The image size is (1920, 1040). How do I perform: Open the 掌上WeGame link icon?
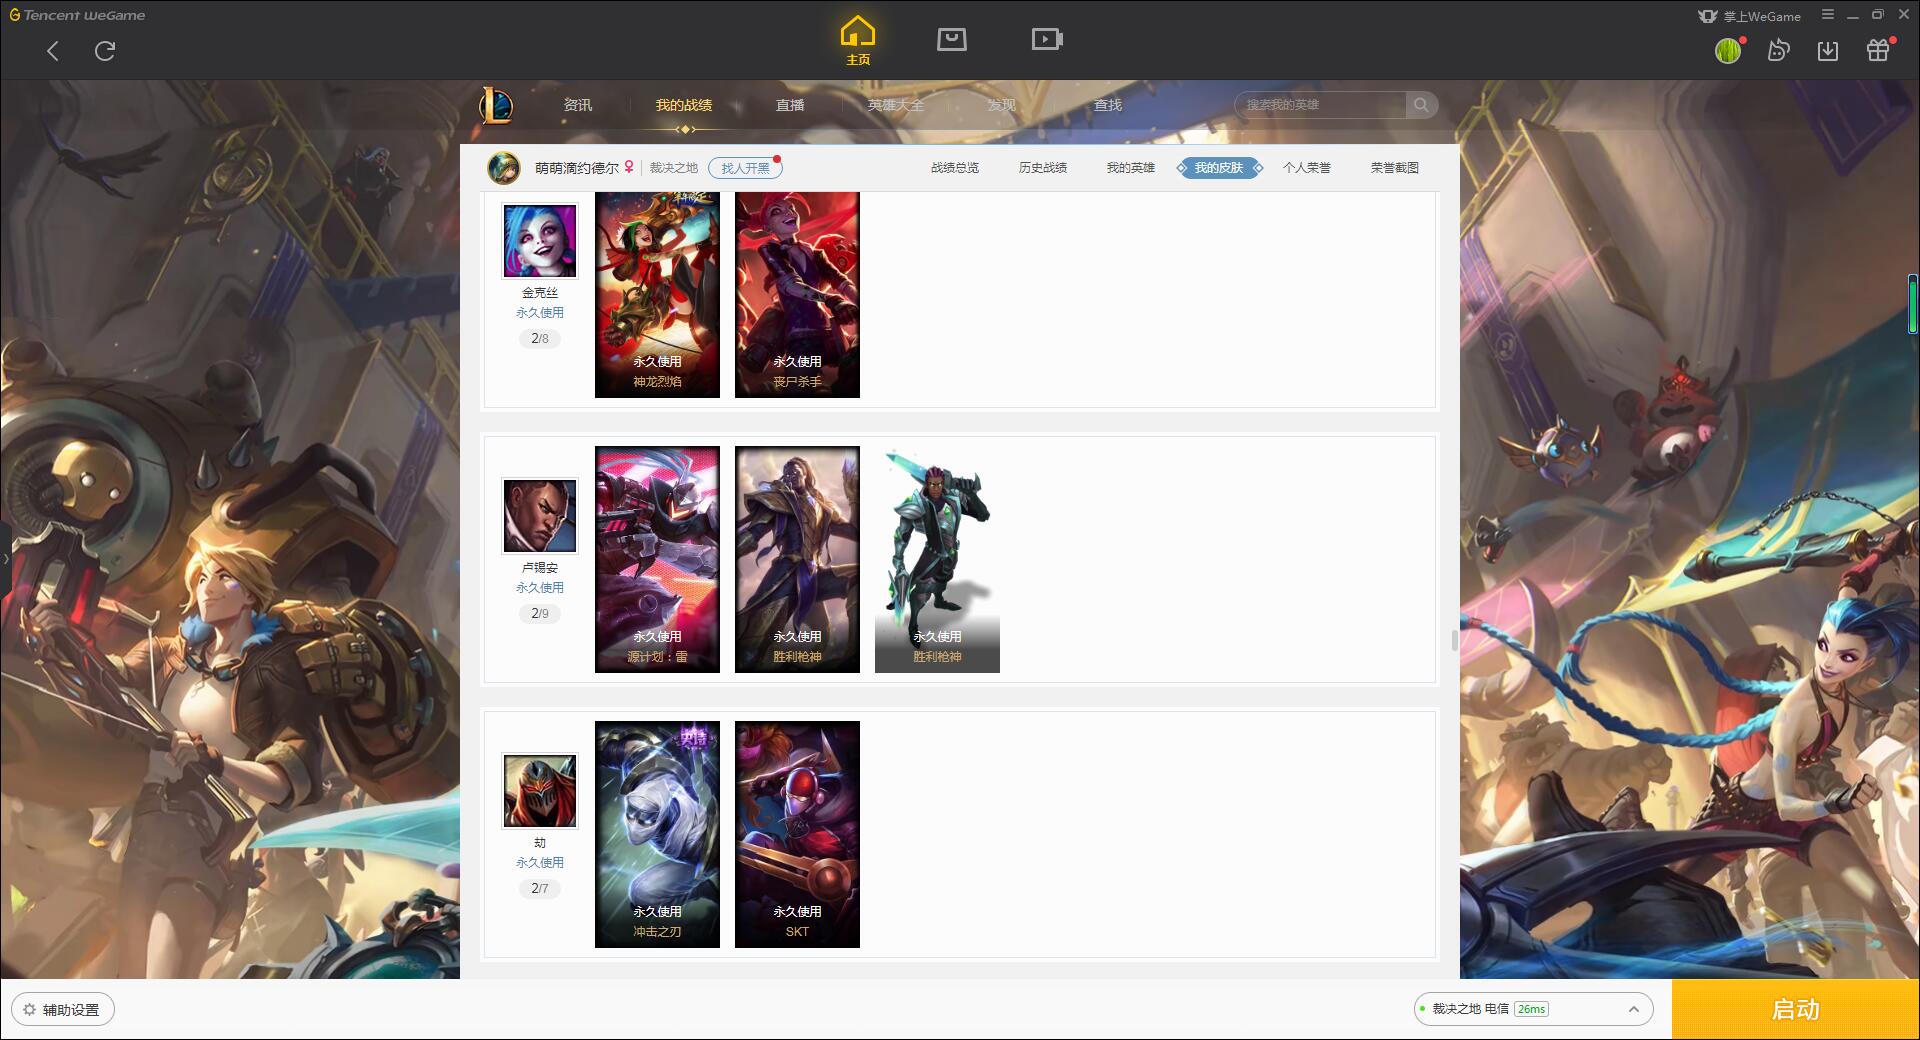pyautogui.click(x=1750, y=16)
